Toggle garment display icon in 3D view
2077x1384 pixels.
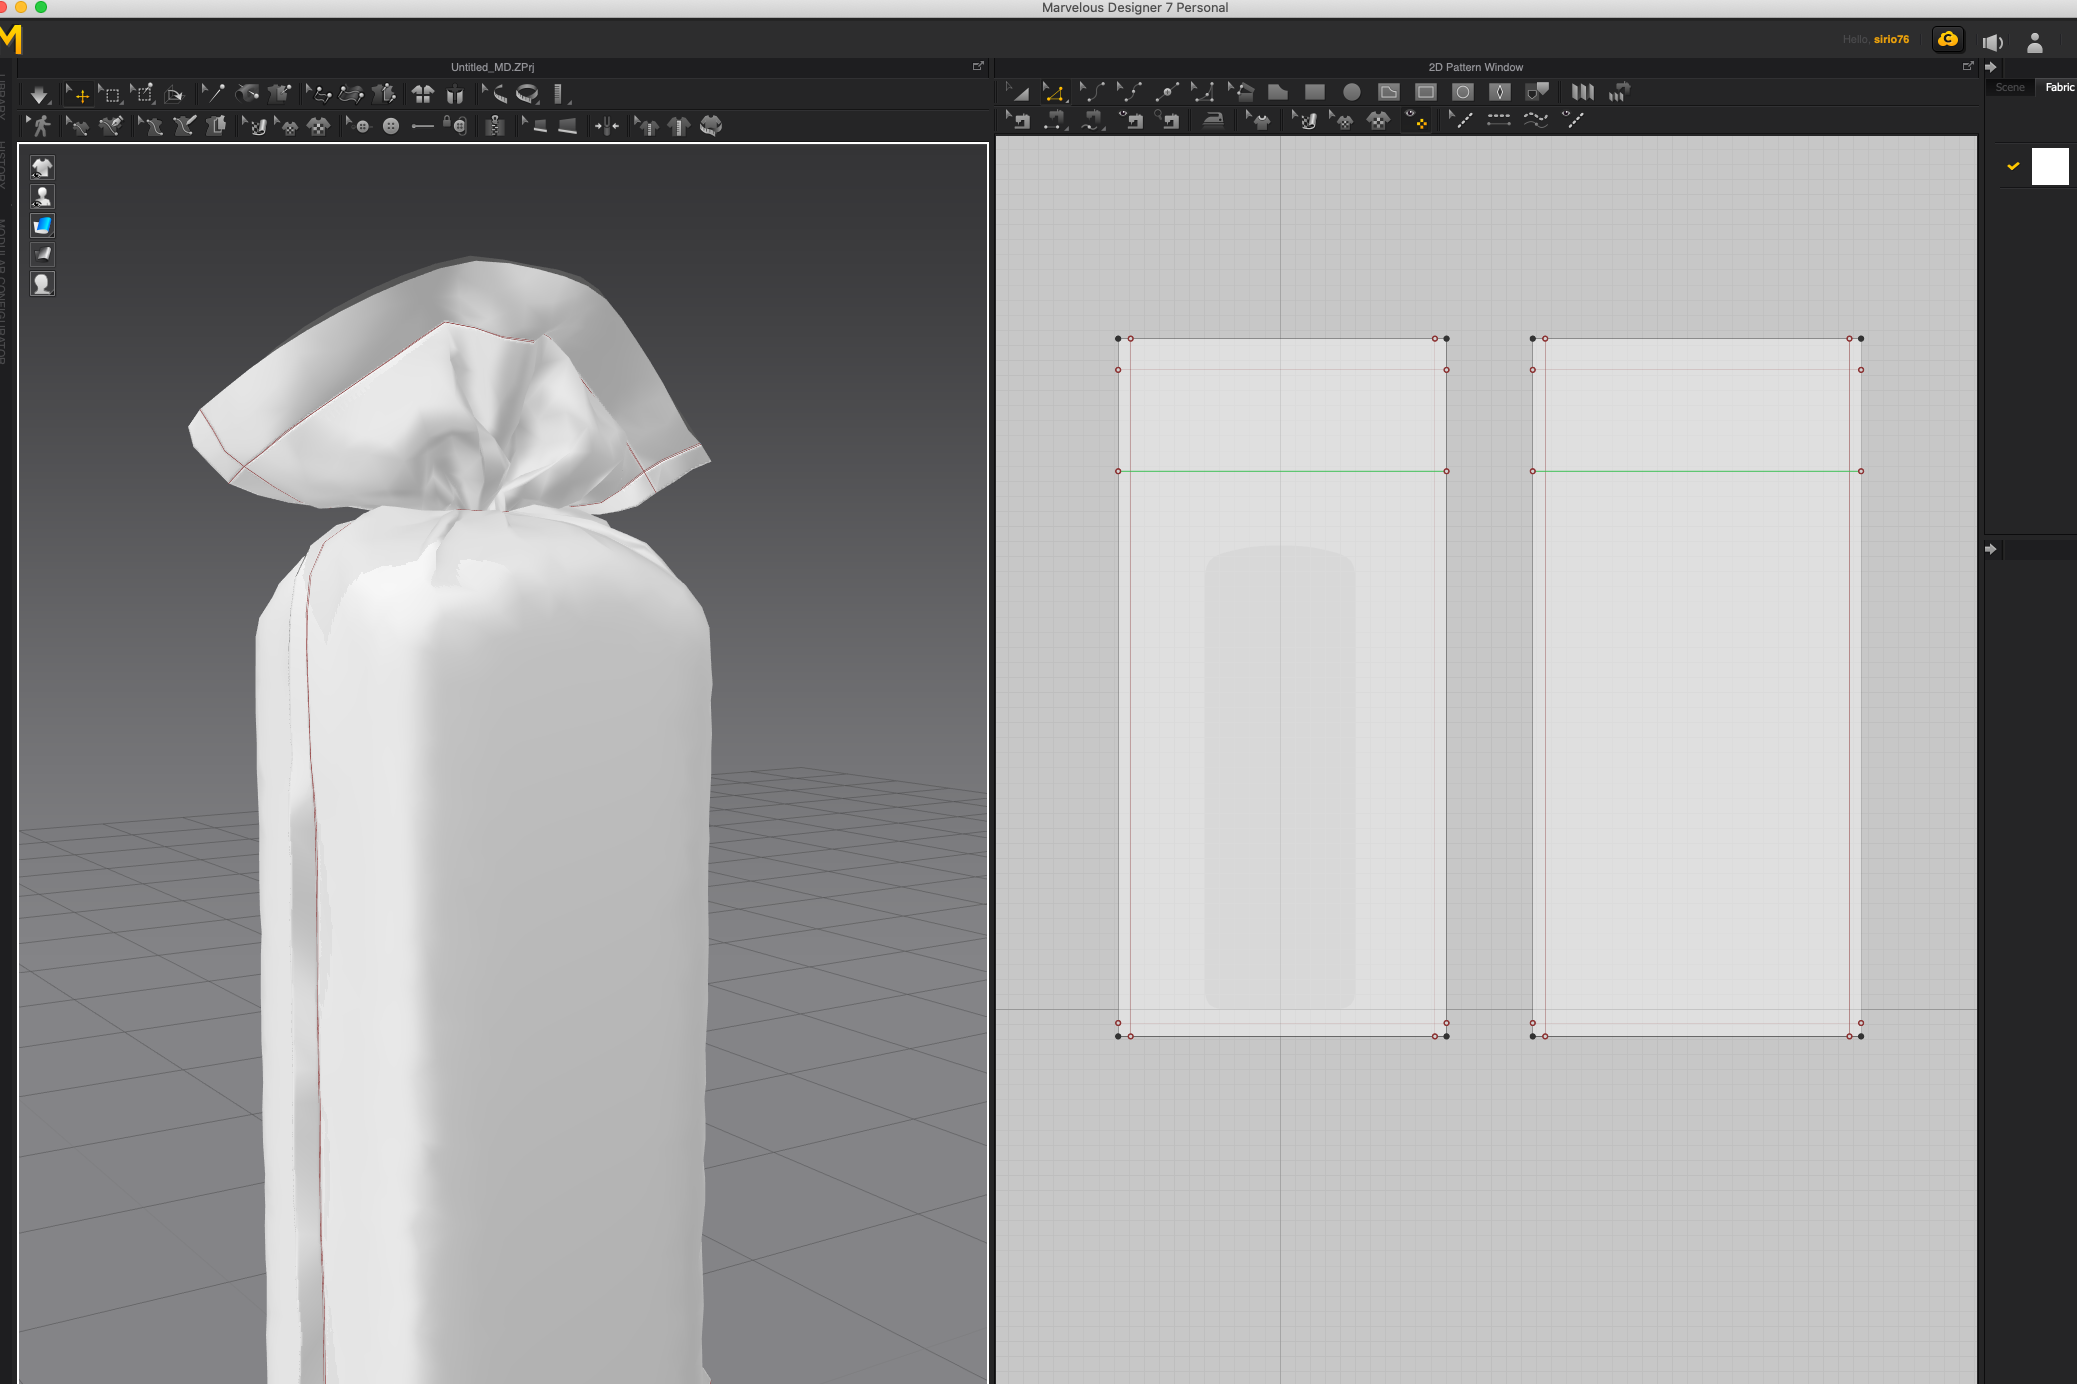point(42,168)
